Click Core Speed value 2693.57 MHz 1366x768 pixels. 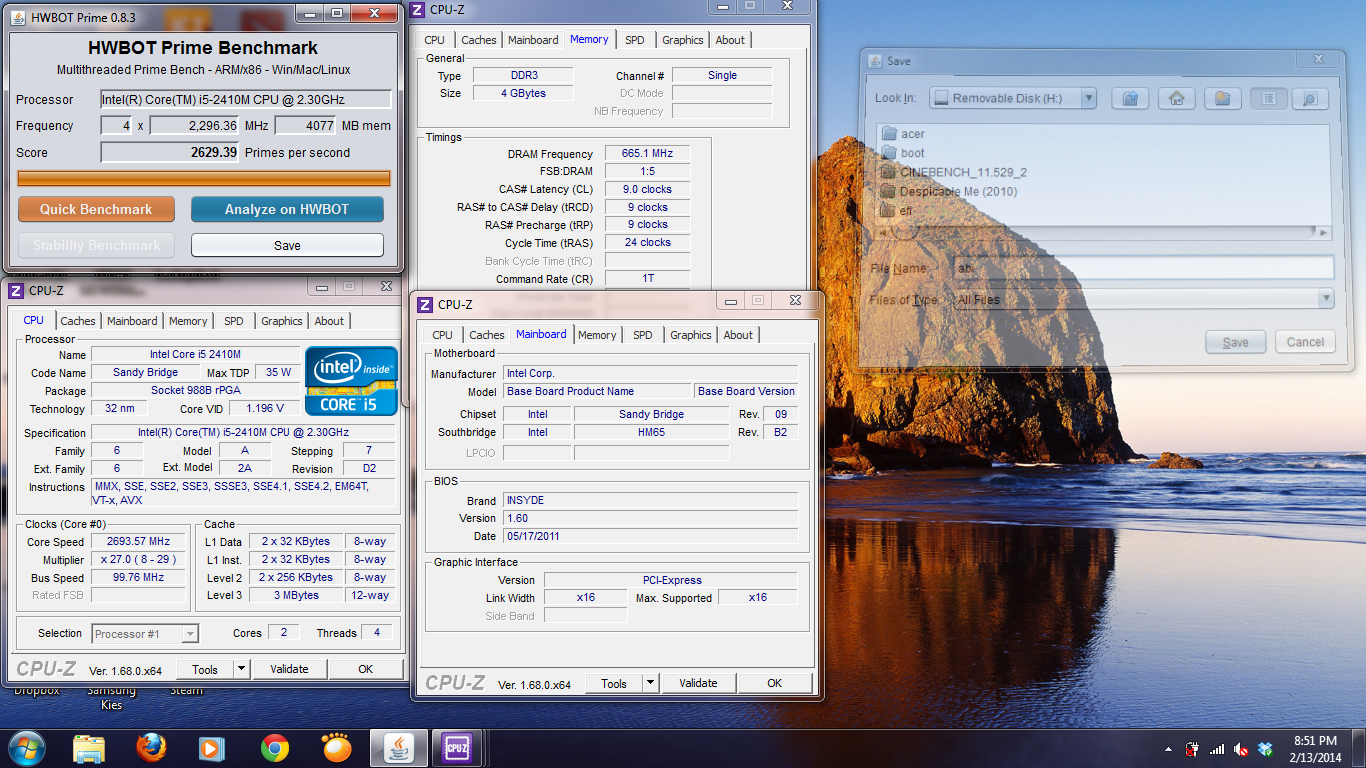pyautogui.click(x=138, y=541)
